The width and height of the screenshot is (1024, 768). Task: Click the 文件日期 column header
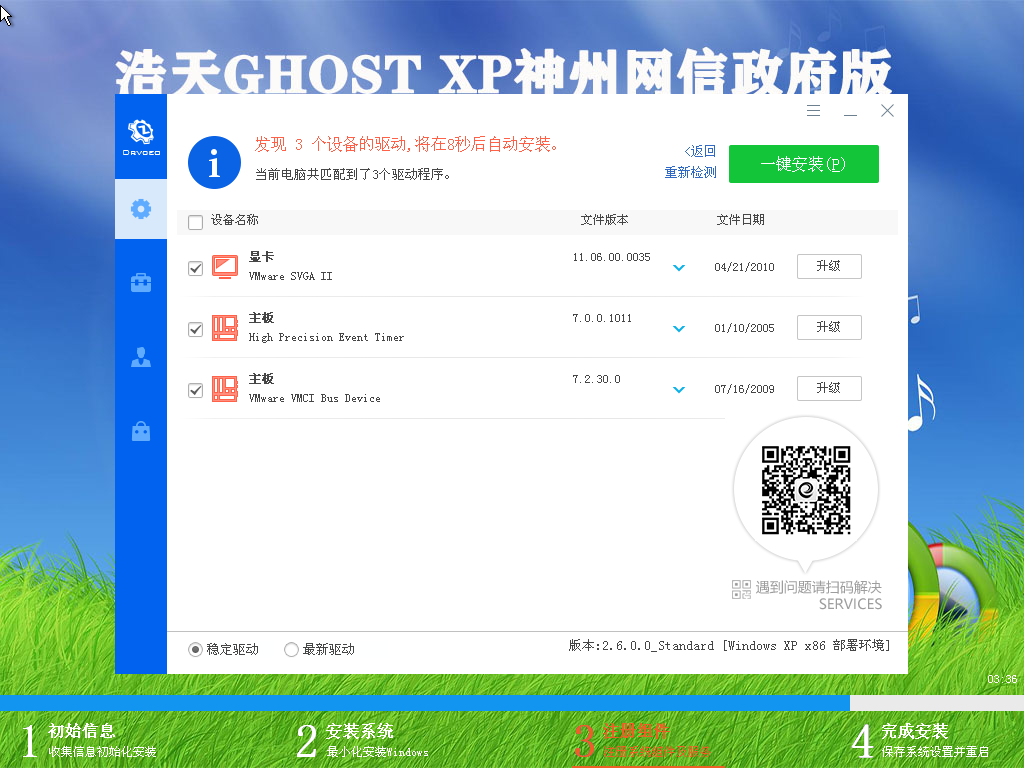[x=740, y=220]
